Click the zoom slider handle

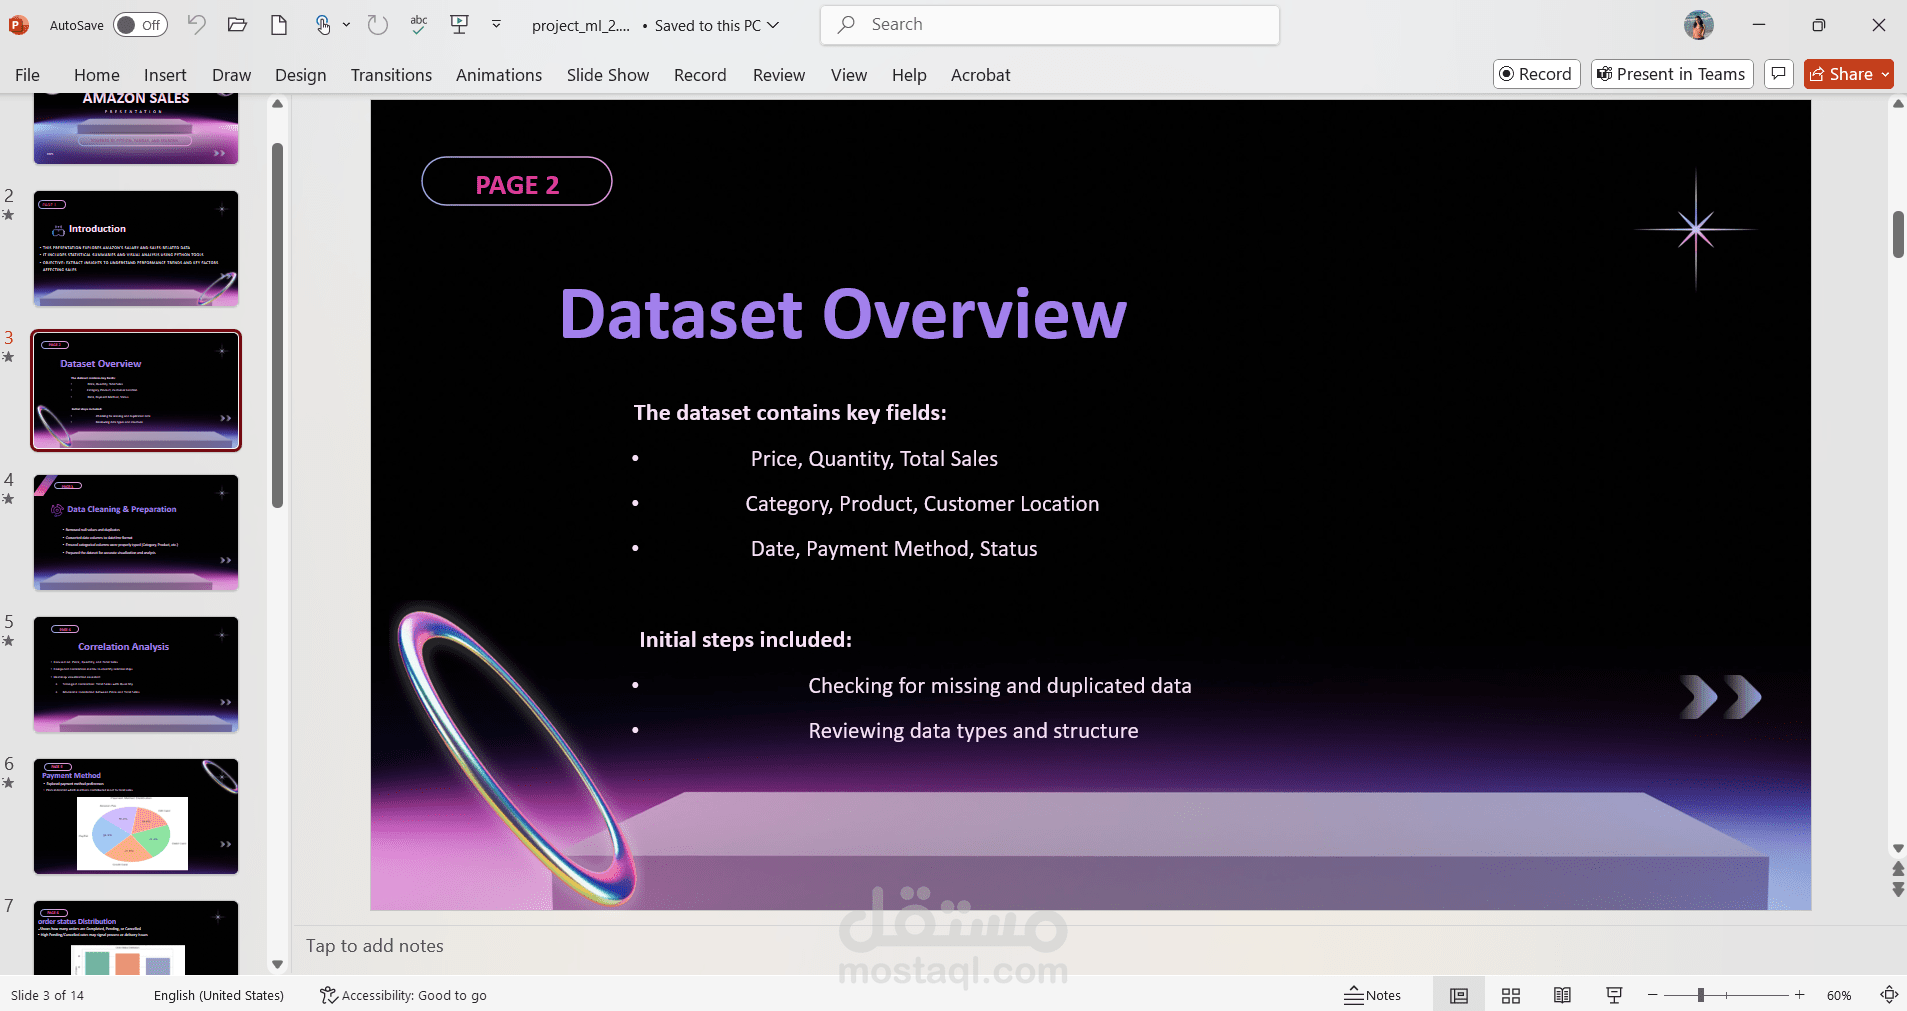[x=1700, y=995]
